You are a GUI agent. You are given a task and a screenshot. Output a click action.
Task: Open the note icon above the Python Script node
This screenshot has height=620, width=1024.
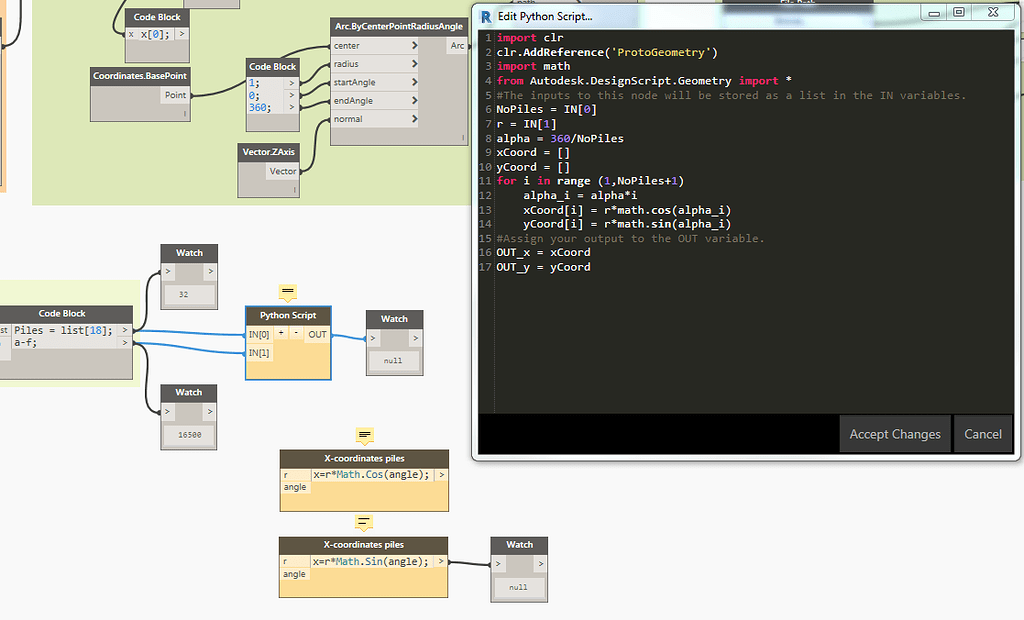pos(289,292)
